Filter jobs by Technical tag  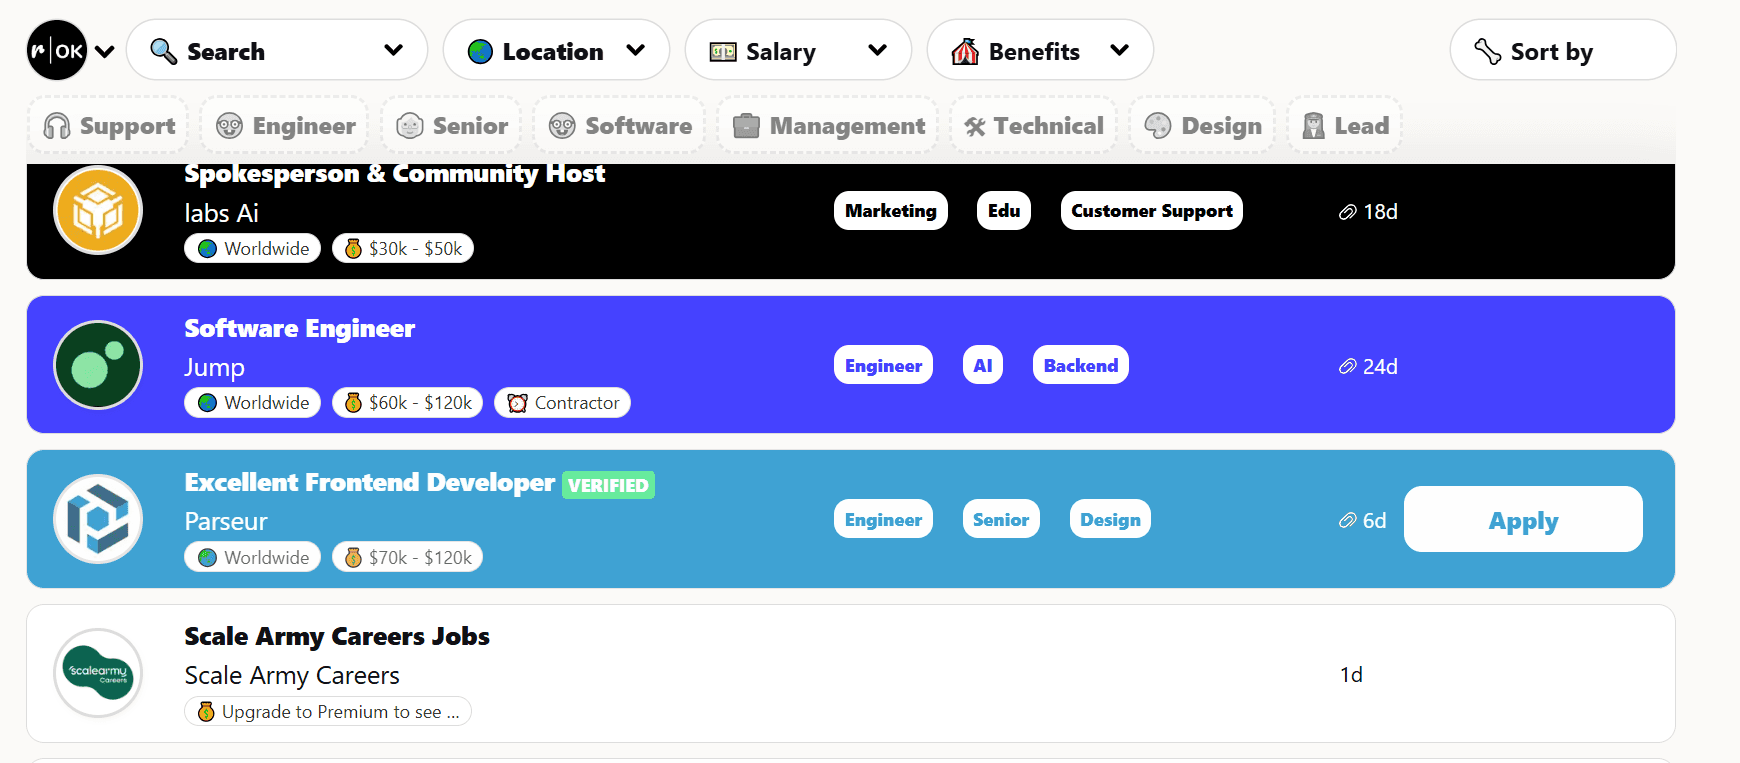point(1033,125)
